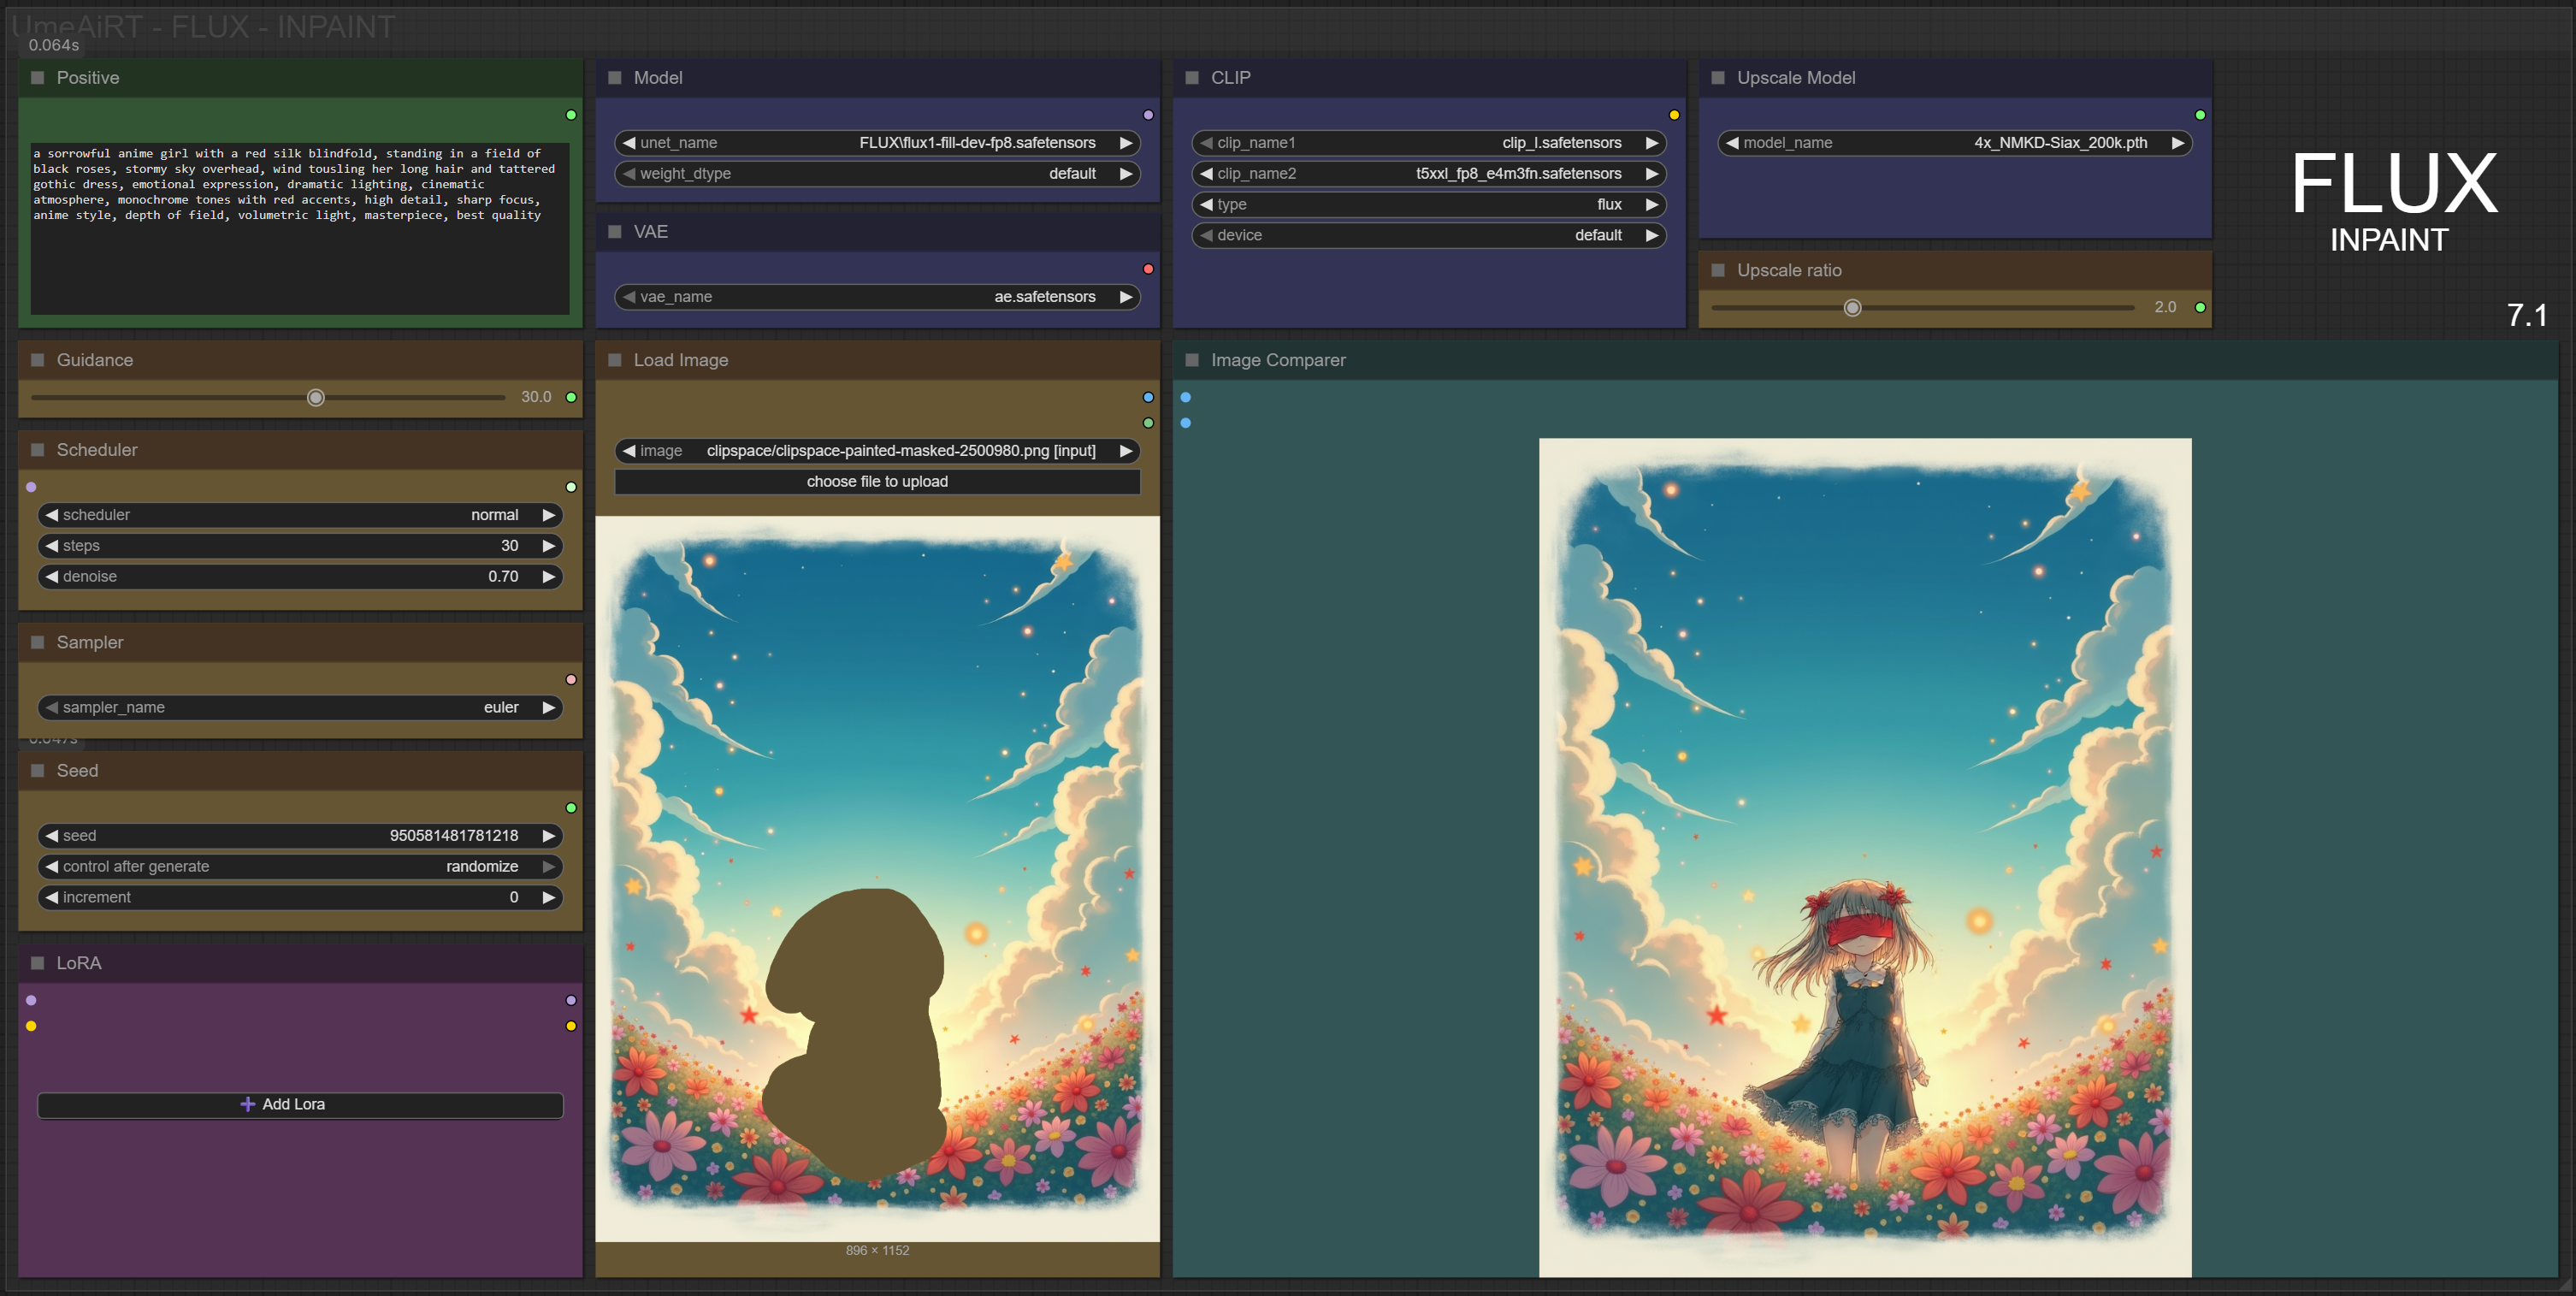
Task: Toggle collapse on the Image Comparer node
Action: tap(1192, 360)
